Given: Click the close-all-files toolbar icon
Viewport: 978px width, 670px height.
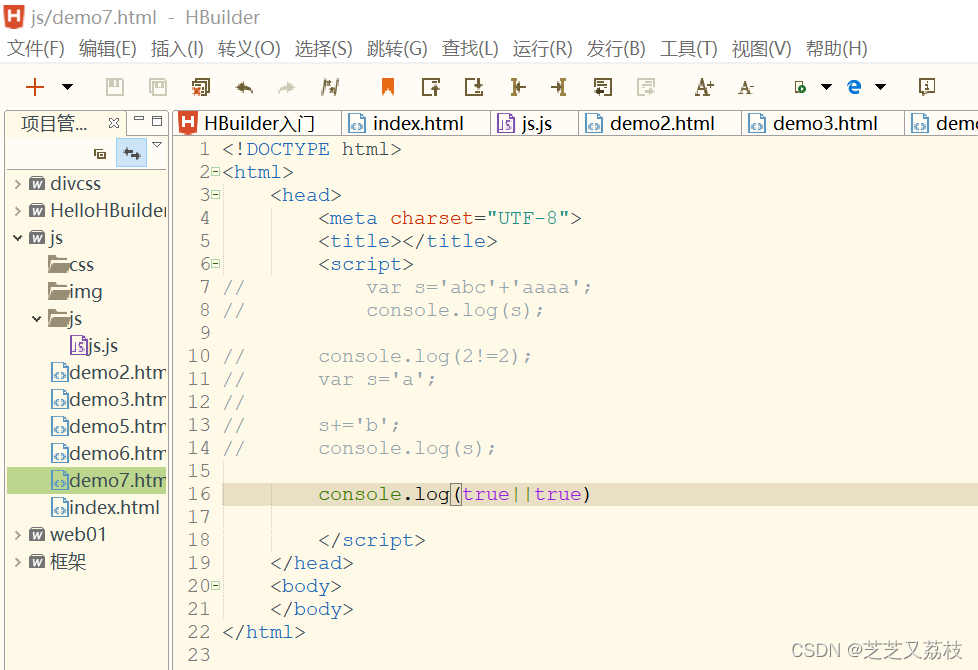Looking at the screenshot, I should 201,87.
